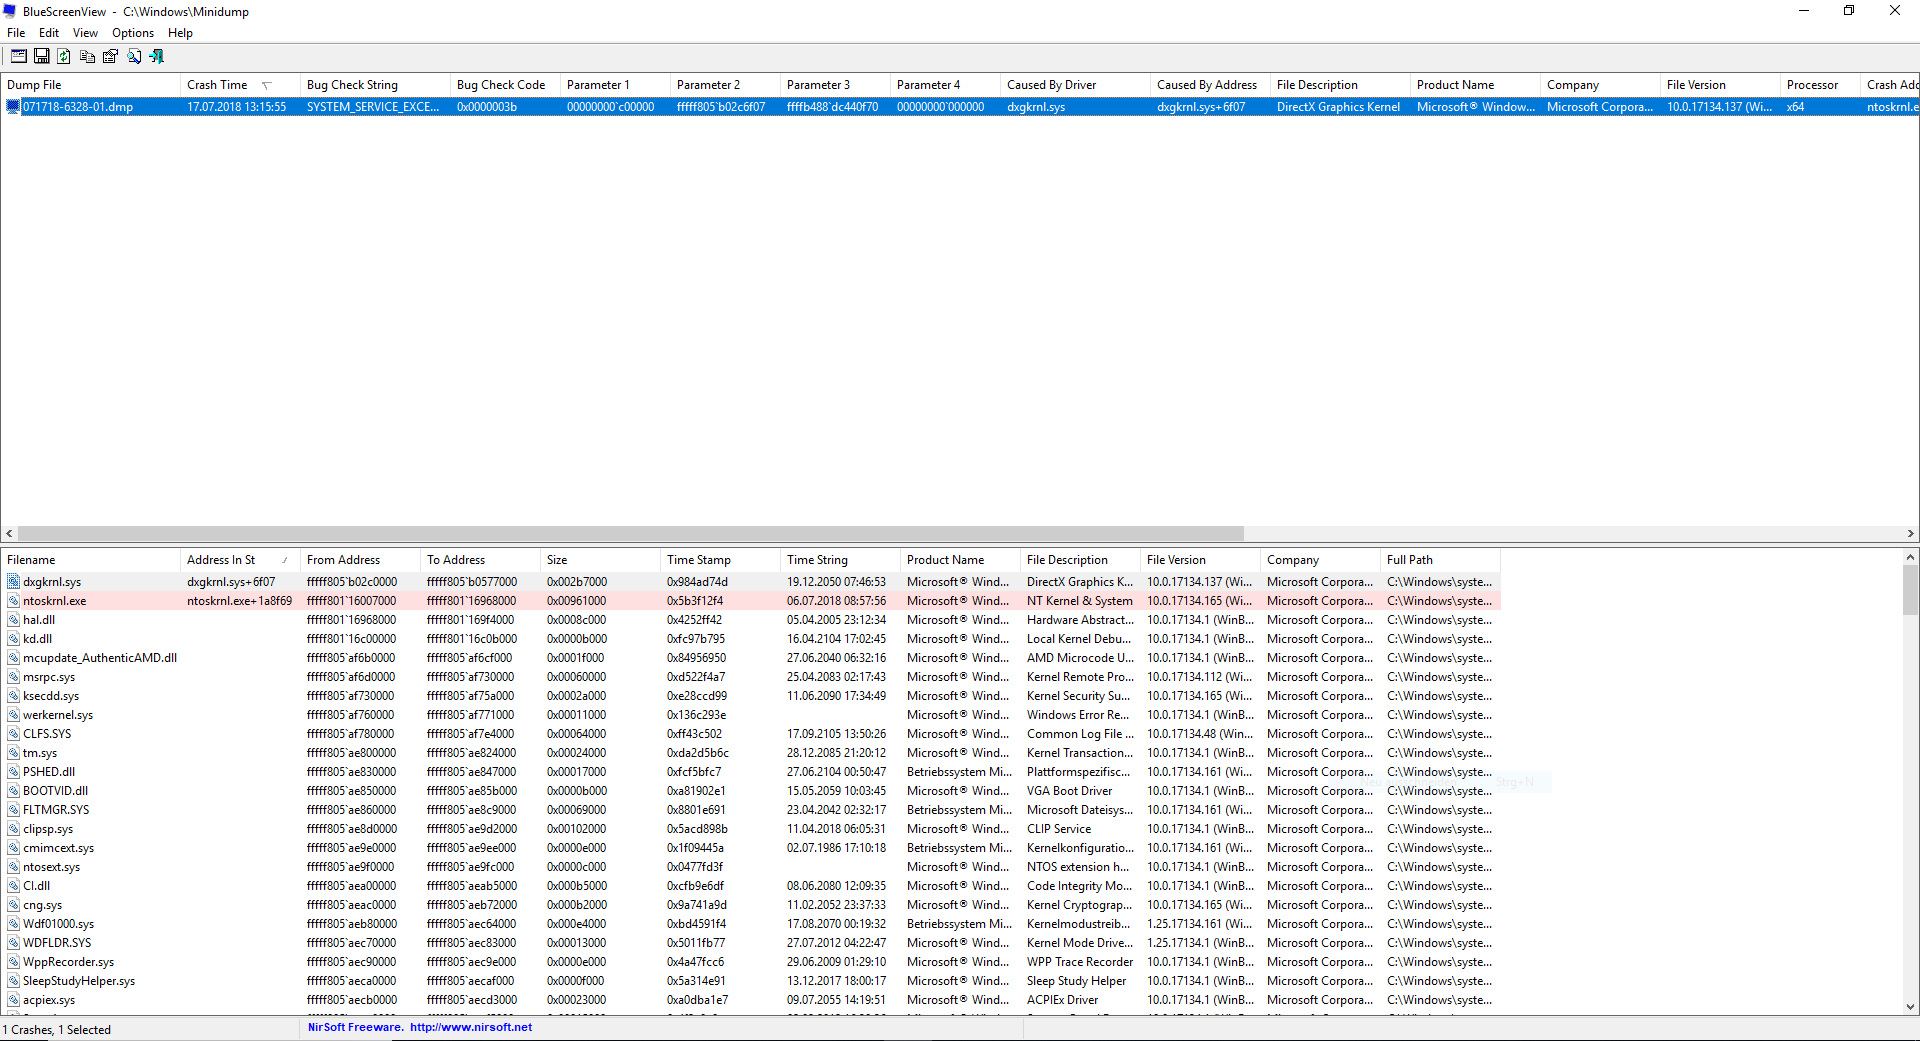This screenshot has height=1041, width=1920.
Task: Click the Bug Check Code column header
Action: 505,85
